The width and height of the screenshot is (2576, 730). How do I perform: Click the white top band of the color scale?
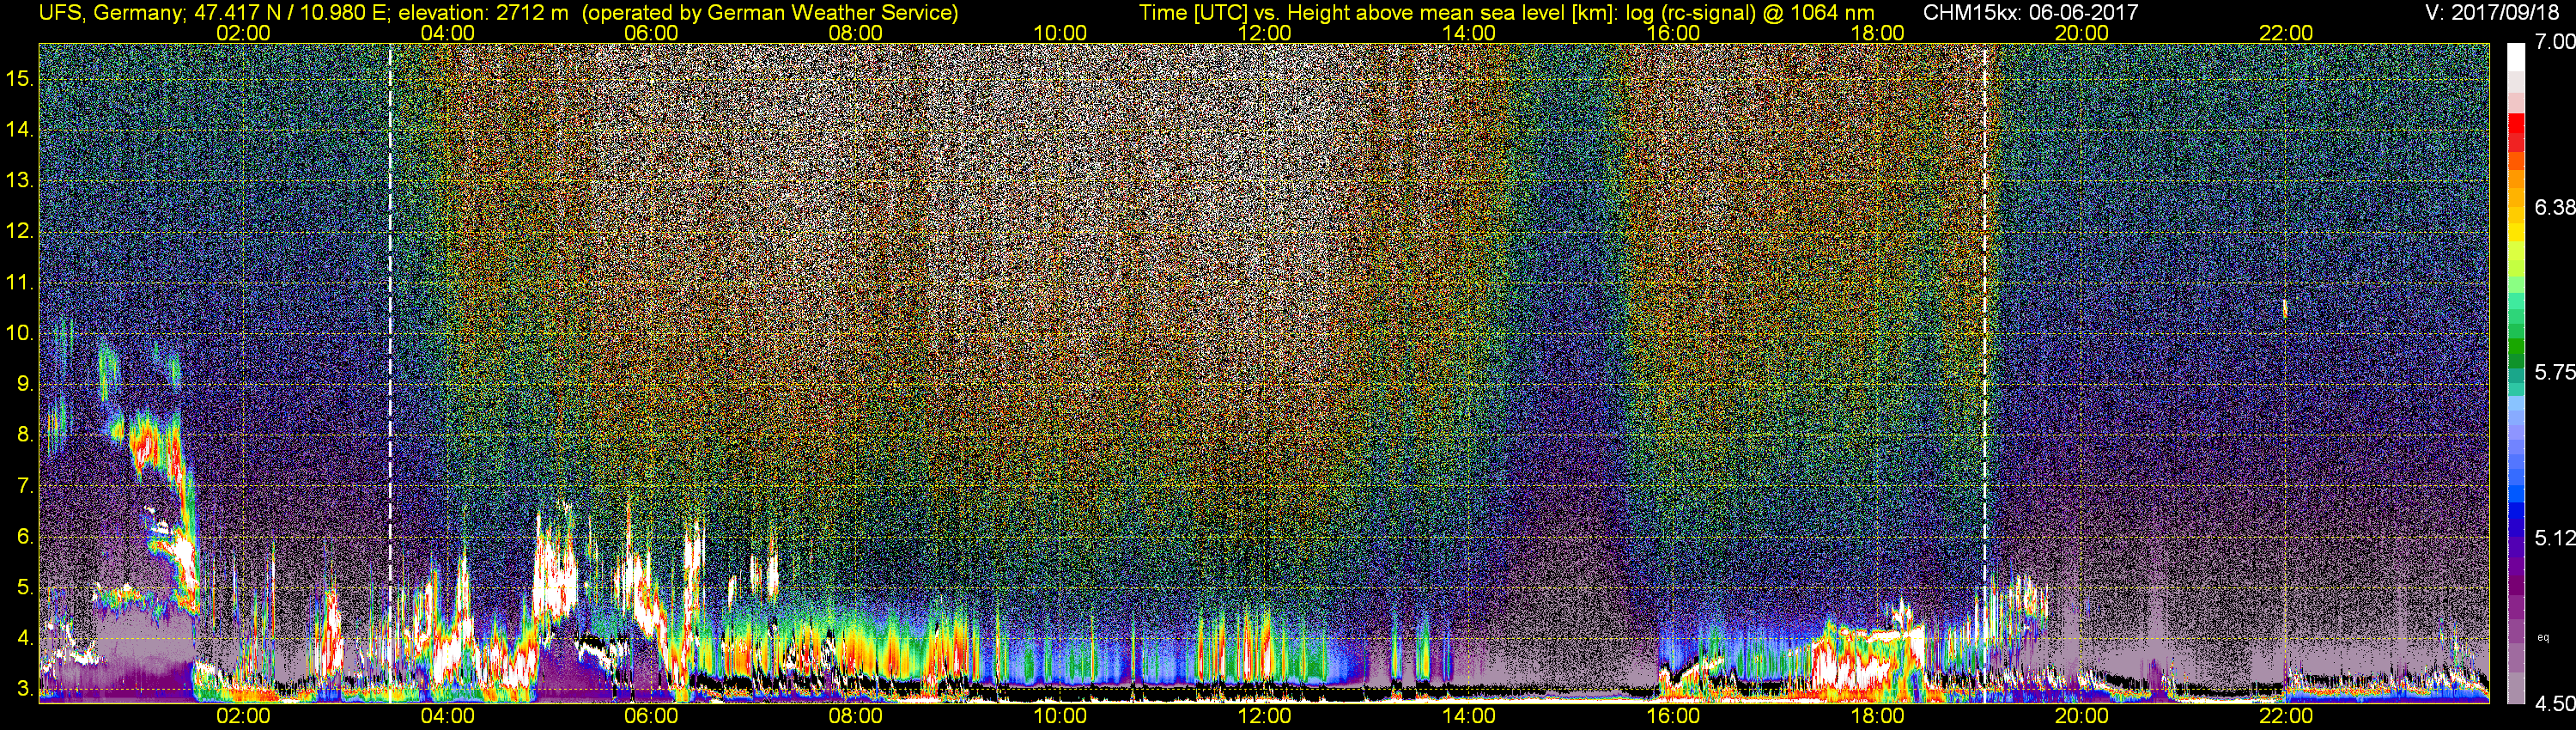[x=2516, y=56]
